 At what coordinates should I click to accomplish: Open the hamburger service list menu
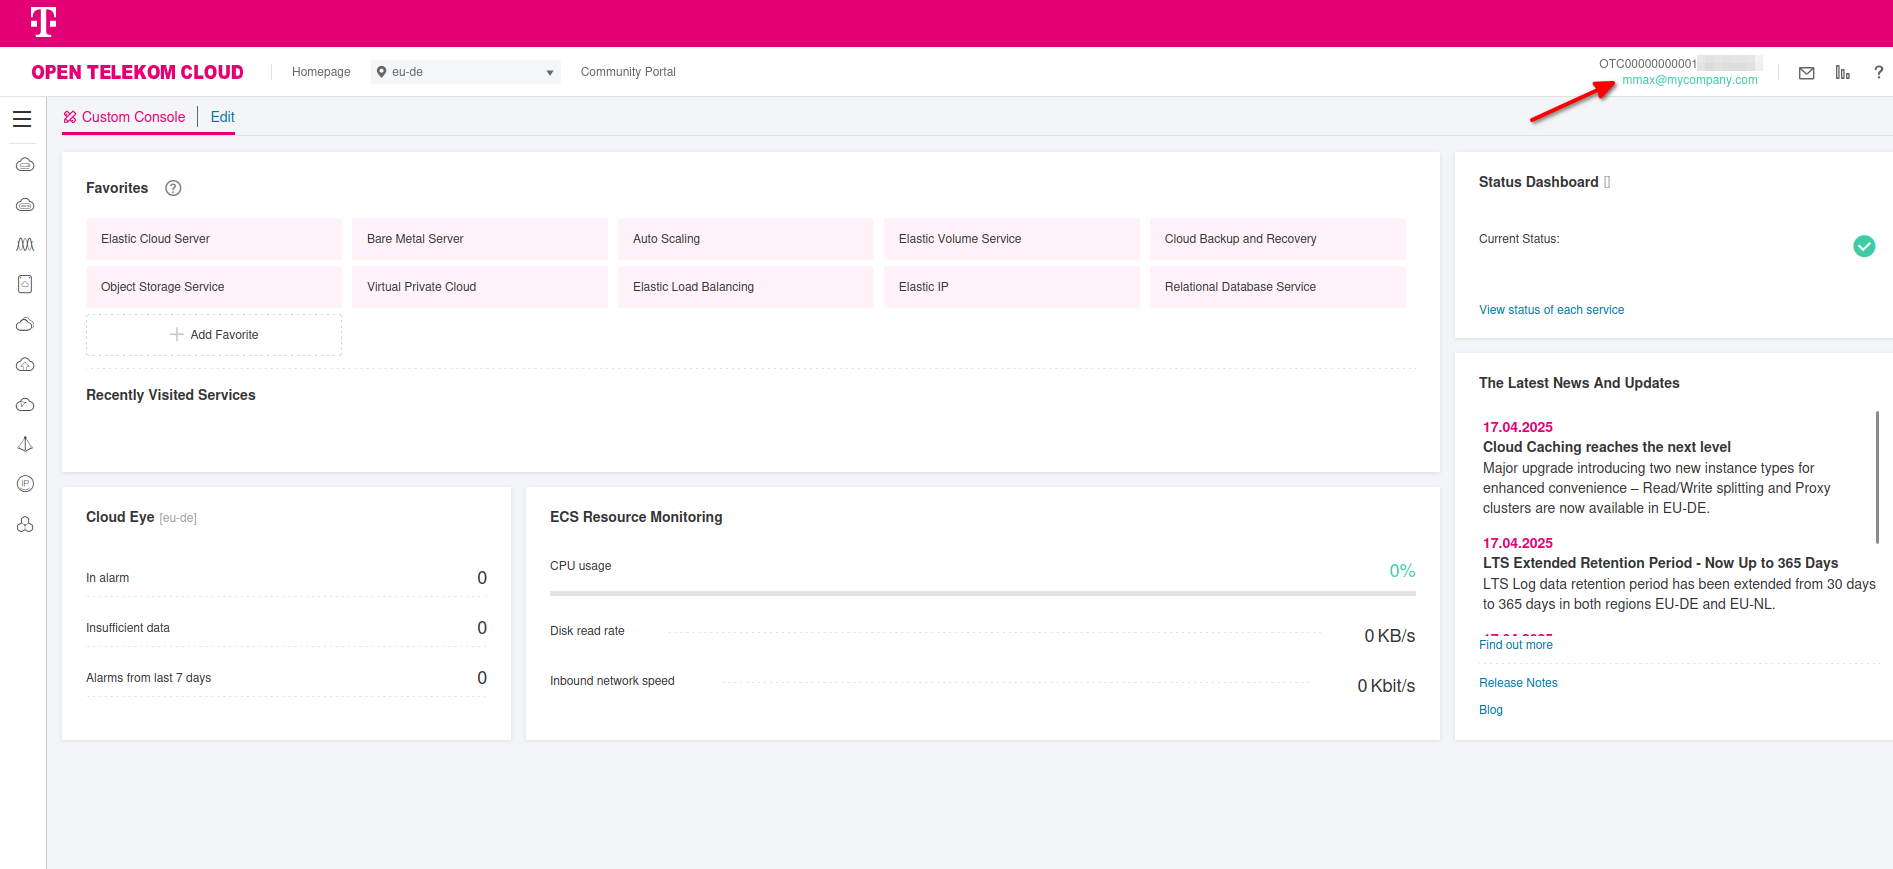point(22,119)
